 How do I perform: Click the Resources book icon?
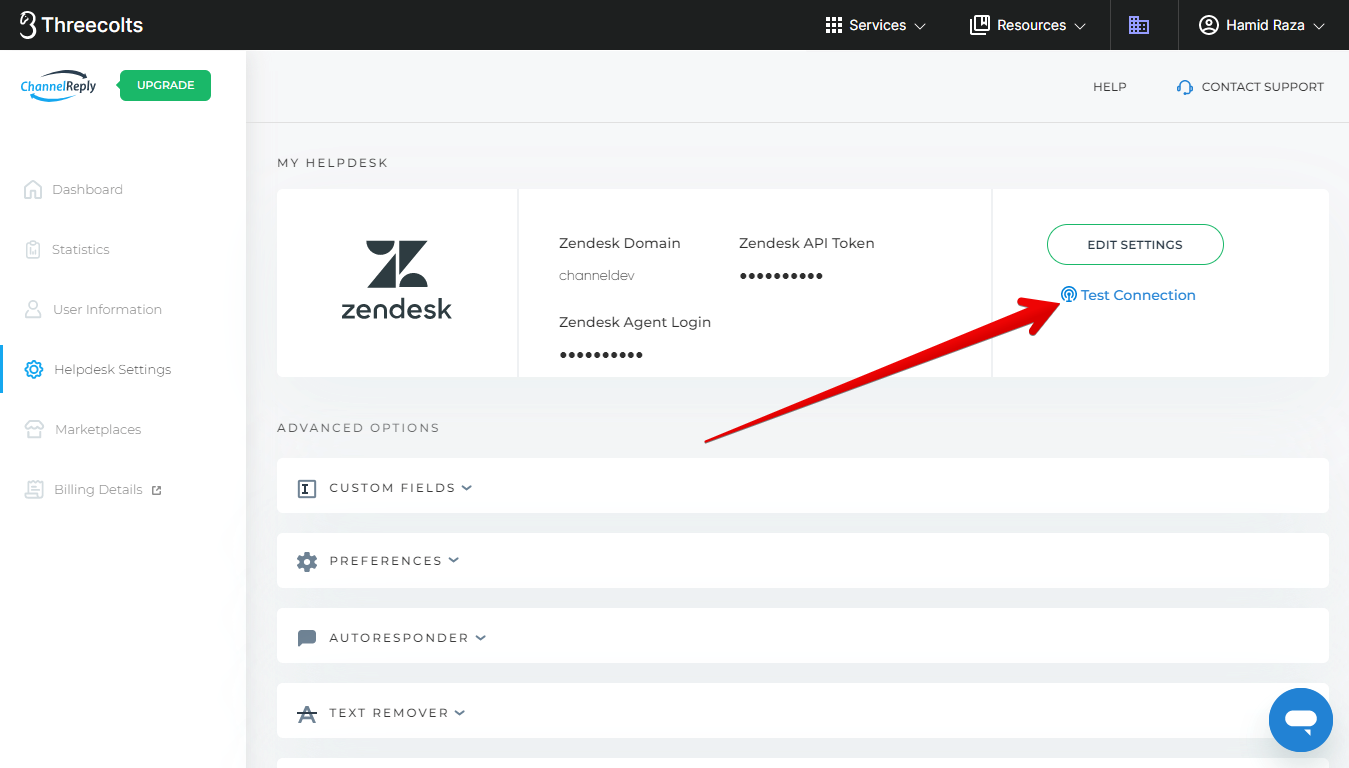click(x=980, y=25)
